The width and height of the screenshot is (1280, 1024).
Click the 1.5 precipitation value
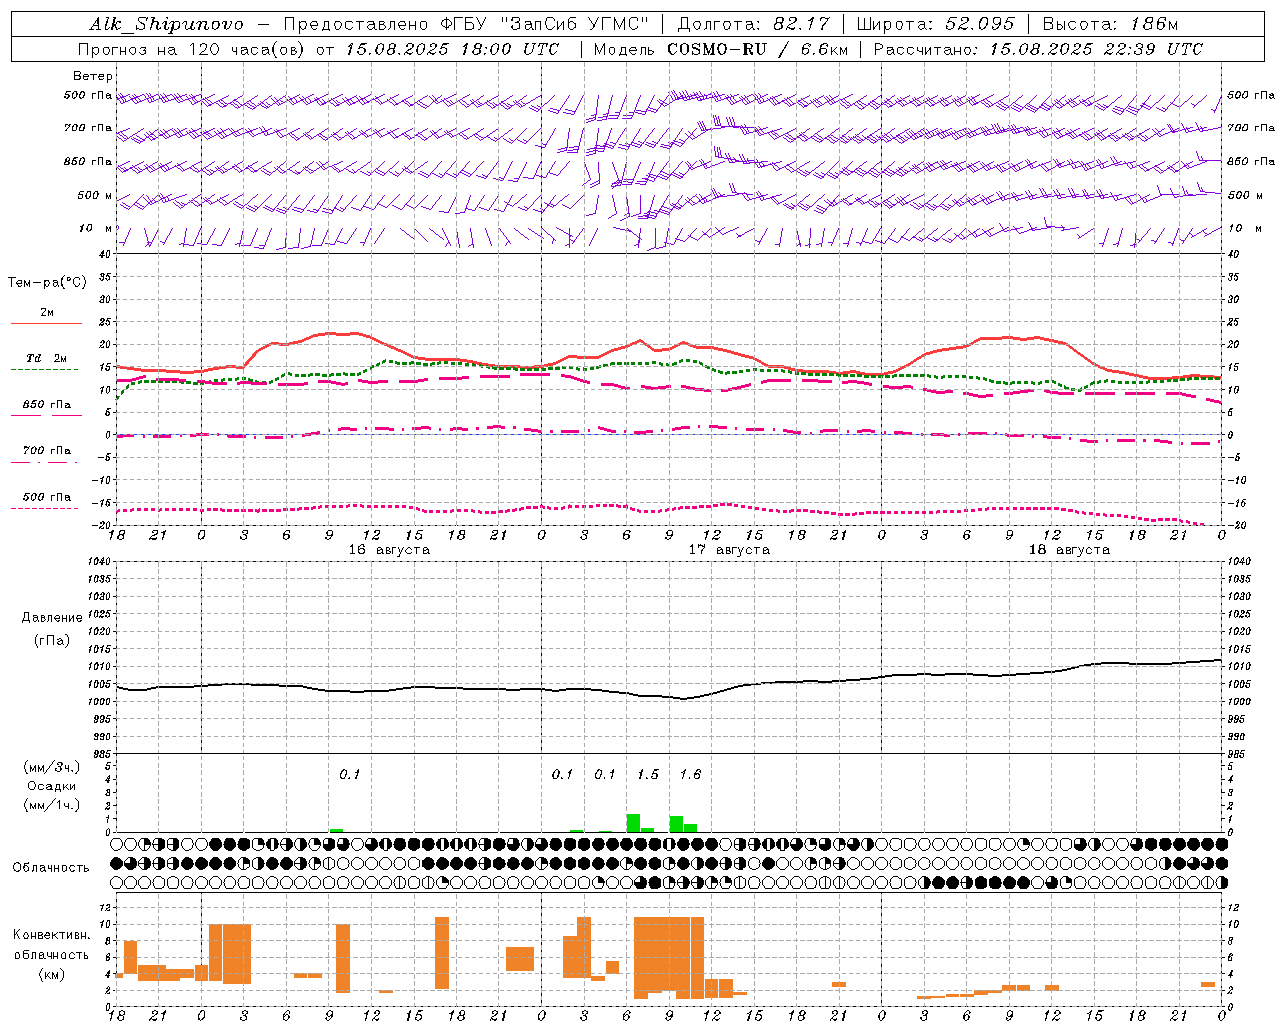click(648, 774)
